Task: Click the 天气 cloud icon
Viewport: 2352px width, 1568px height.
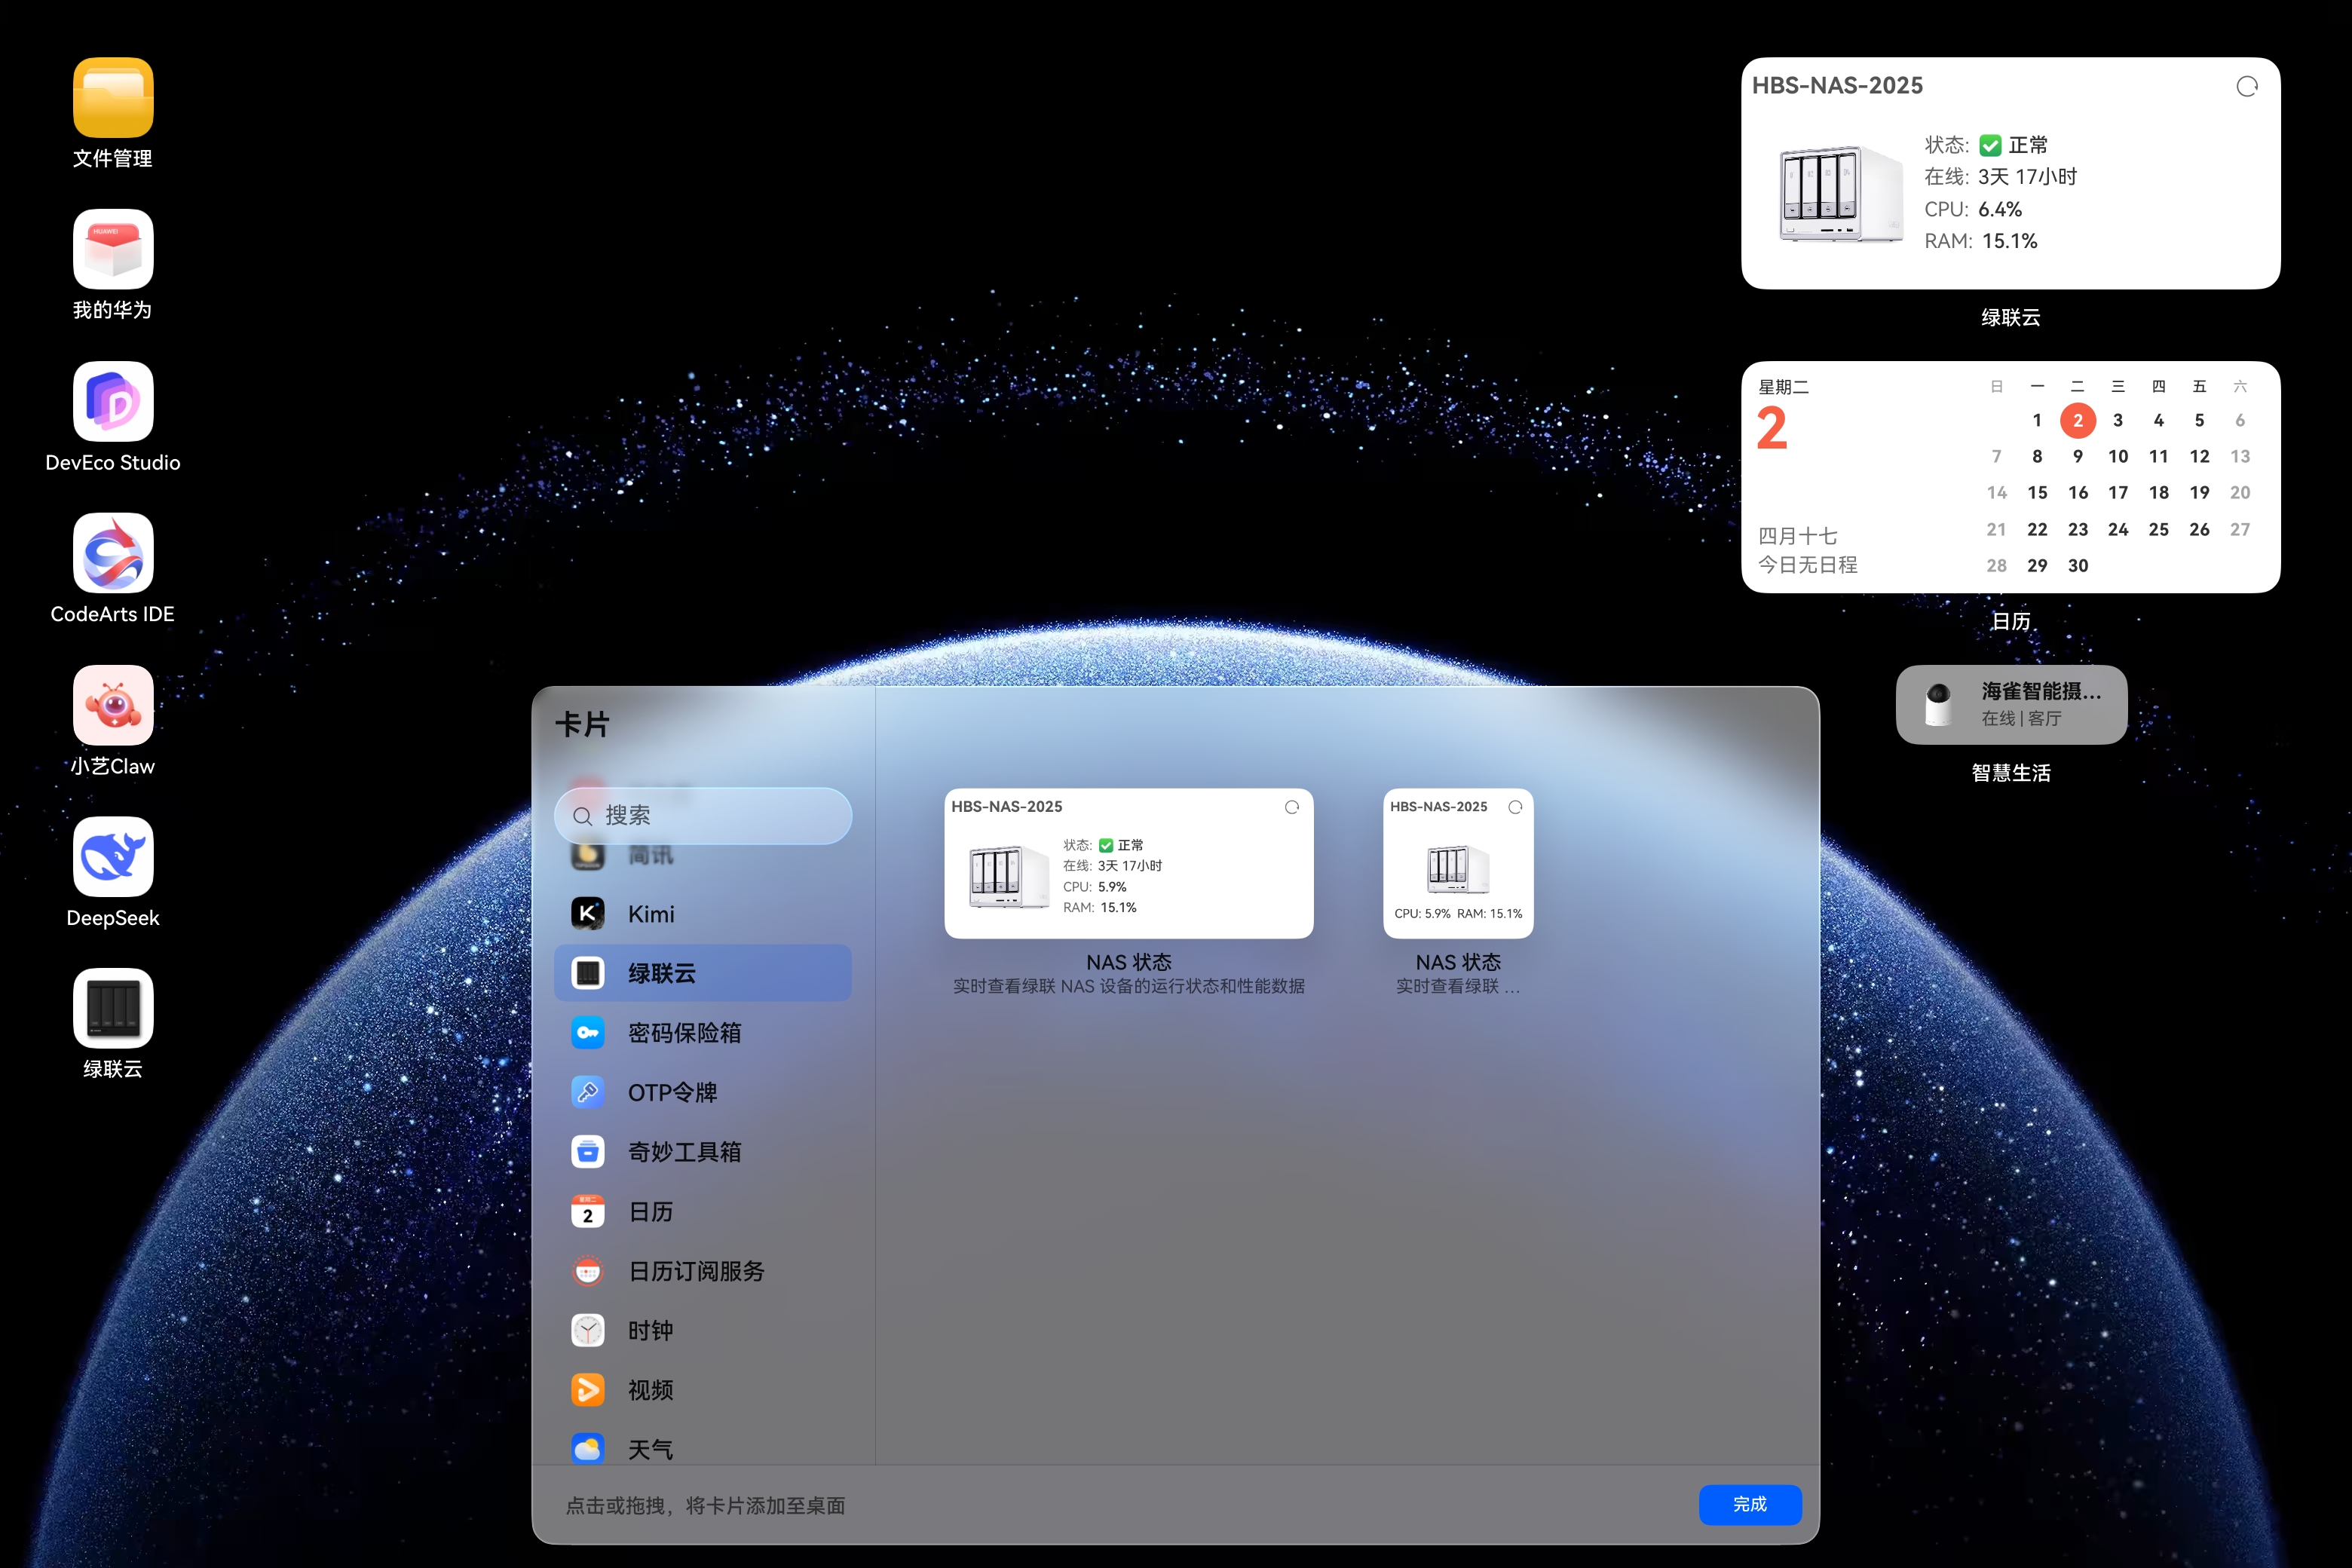Action: (x=588, y=1448)
